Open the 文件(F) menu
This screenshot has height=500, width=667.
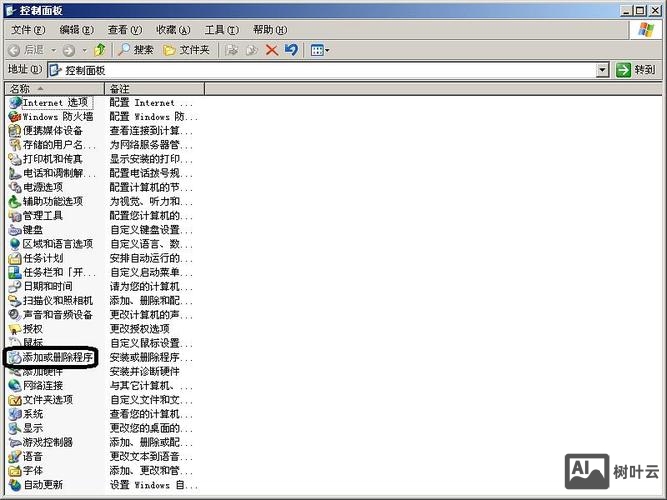click(28, 30)
